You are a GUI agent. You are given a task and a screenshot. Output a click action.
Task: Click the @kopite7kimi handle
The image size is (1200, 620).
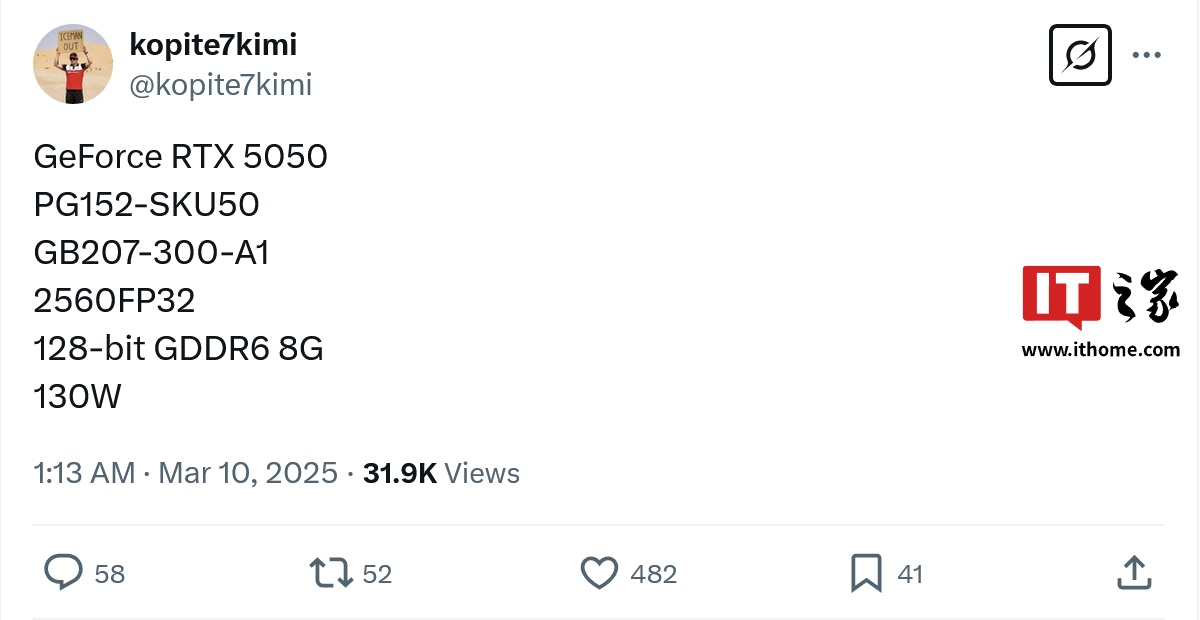(x=221, y=85)
